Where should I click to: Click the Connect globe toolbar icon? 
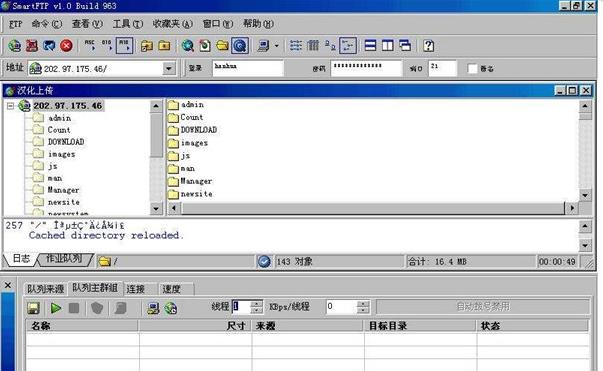[x=15, y=46]
